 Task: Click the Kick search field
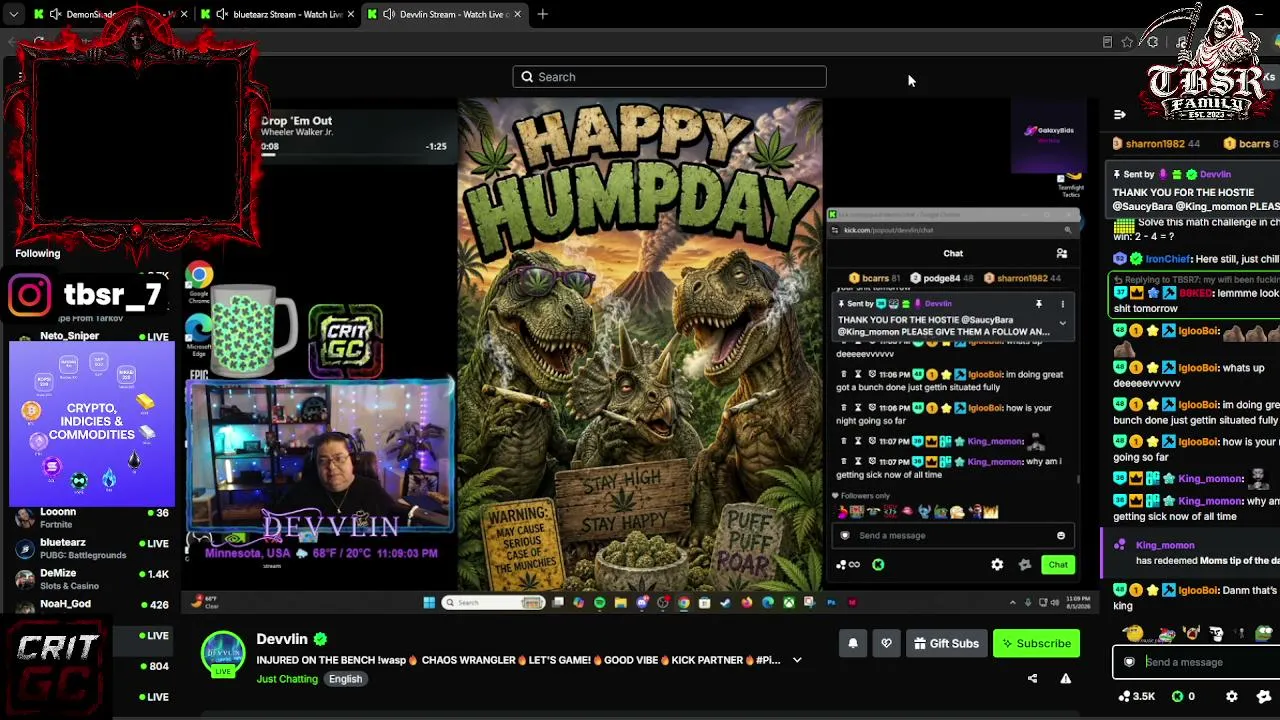coord(669,77)
